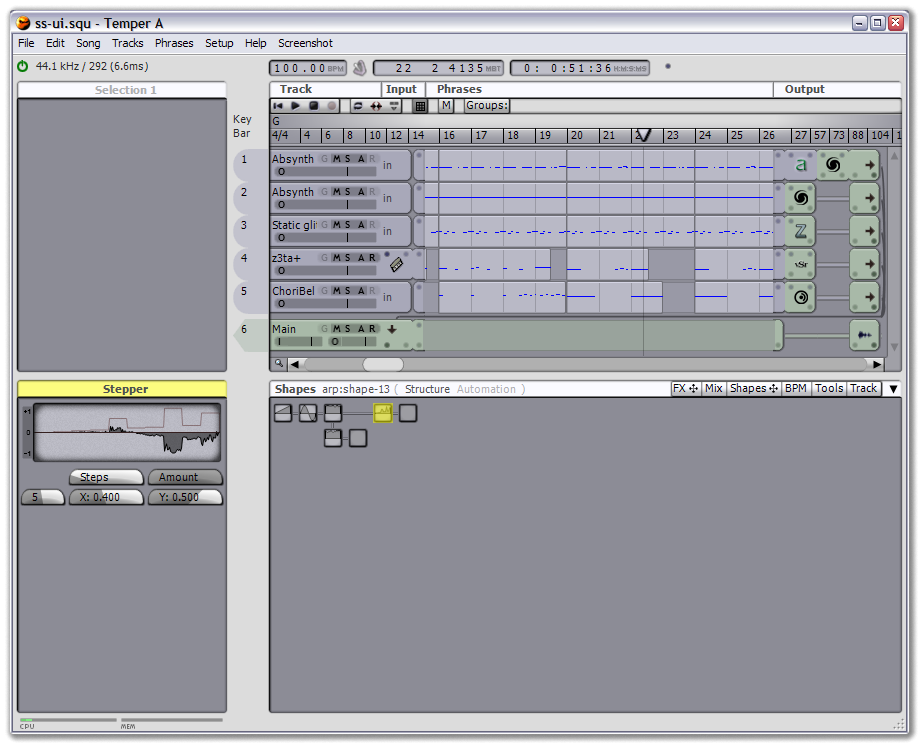Click the zoom magnifier icon below tracks
This screenshot has width=919, height=744.
[280, 363]
